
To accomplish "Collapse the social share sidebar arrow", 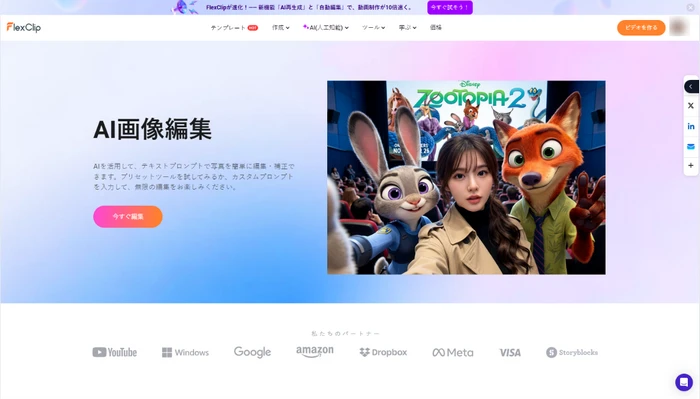I will coord(691,86).
